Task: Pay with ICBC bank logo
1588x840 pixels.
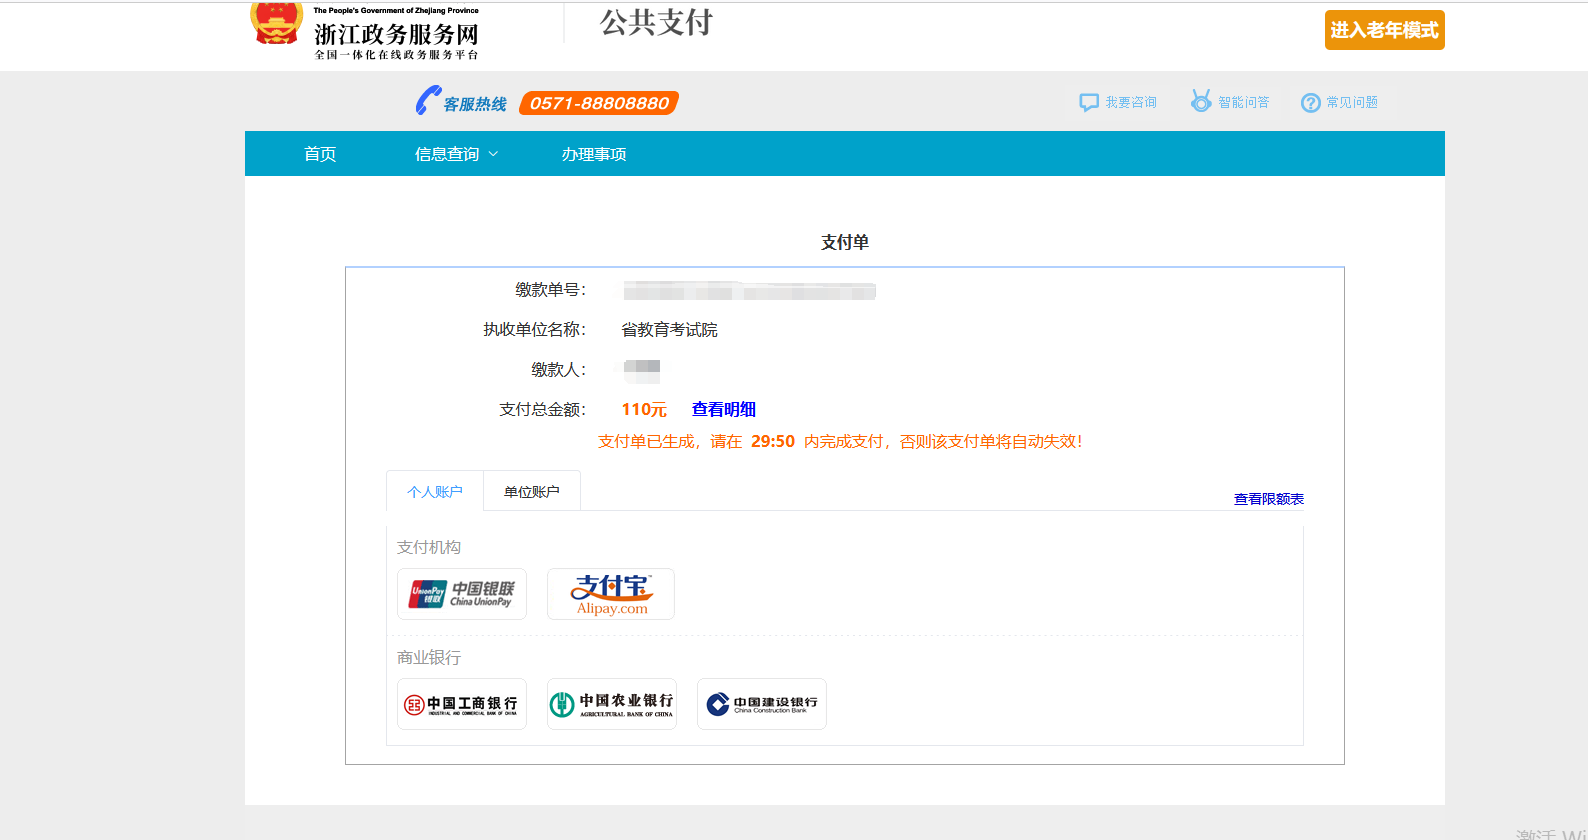Action: click(461, 704)
